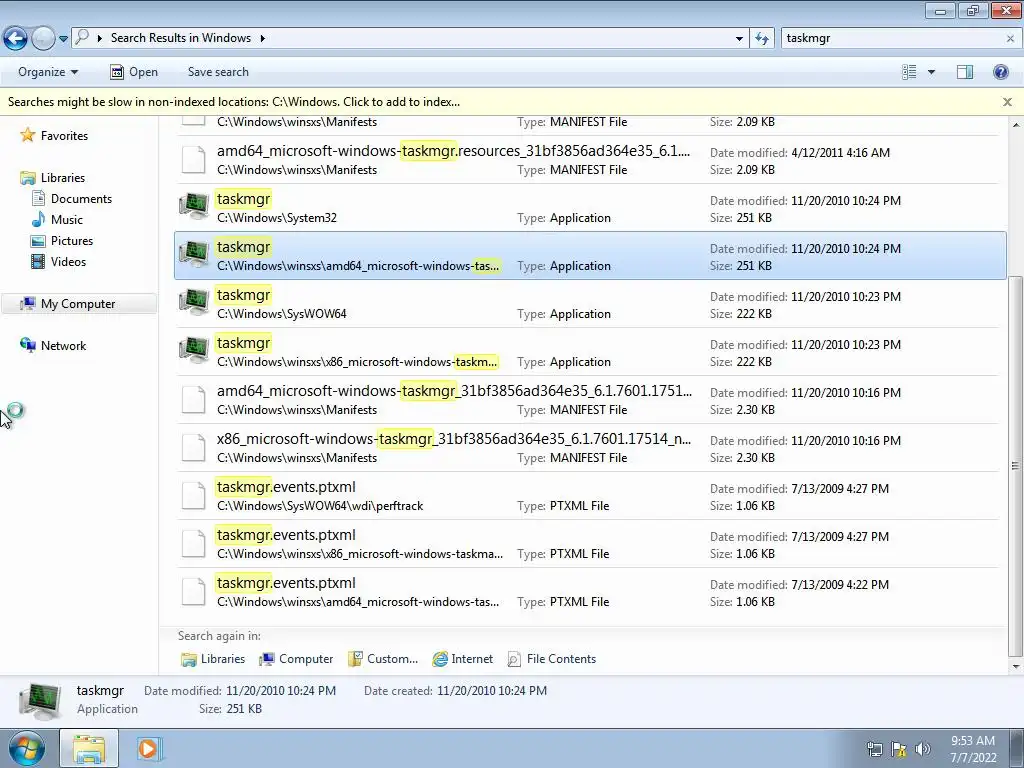Search again on the Internet

pyautogui.click(x=462, y=659)
